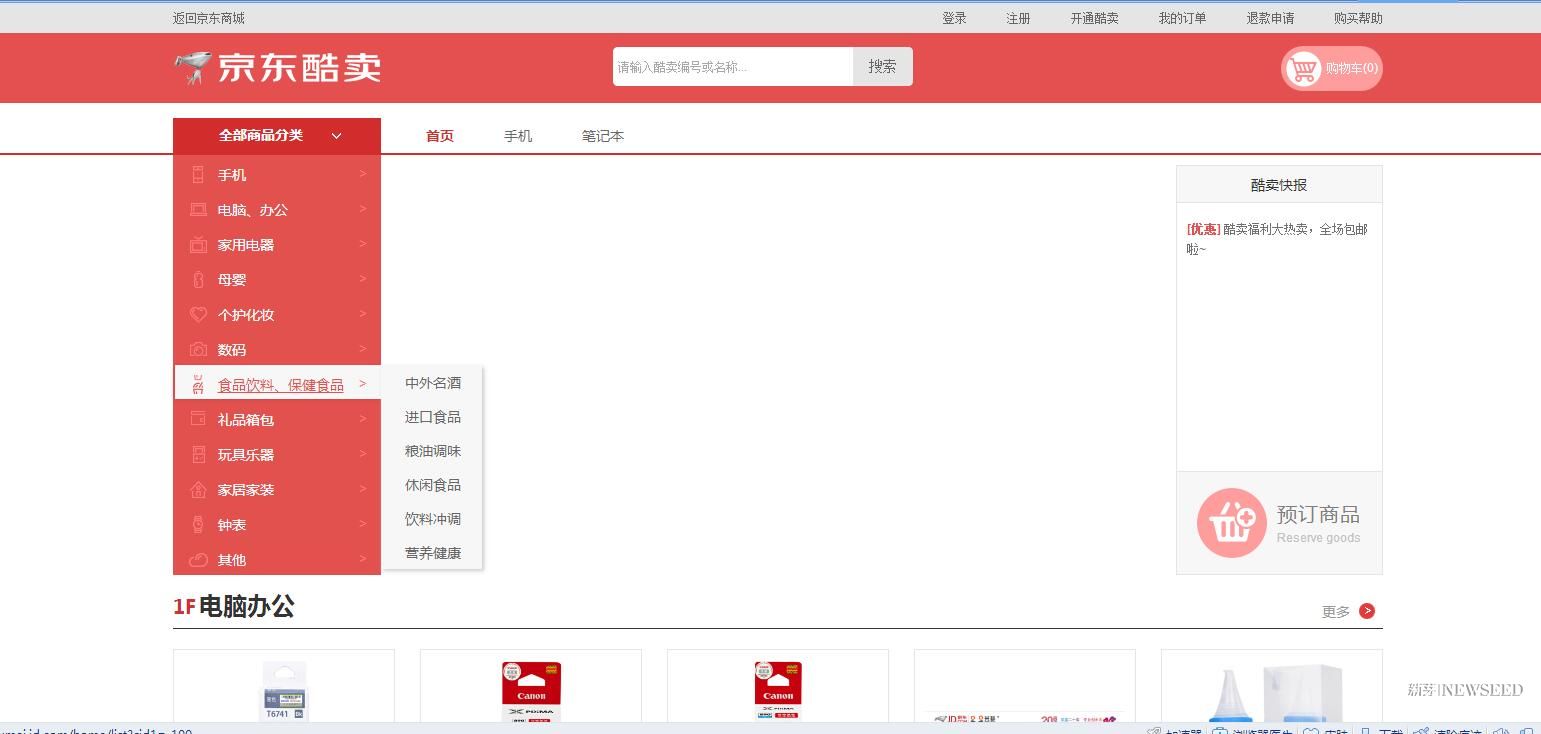This screenshot has width=1541, height=734.
Task: Expand the 家居家装 category arrow
Action: click(x=363, y=489)
